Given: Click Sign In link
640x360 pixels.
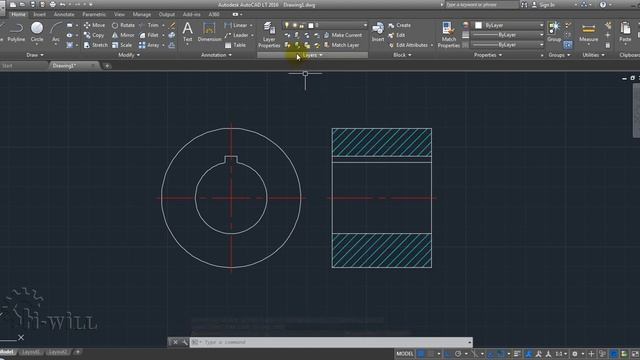Looking at the screenshot, I should (544, 4).
